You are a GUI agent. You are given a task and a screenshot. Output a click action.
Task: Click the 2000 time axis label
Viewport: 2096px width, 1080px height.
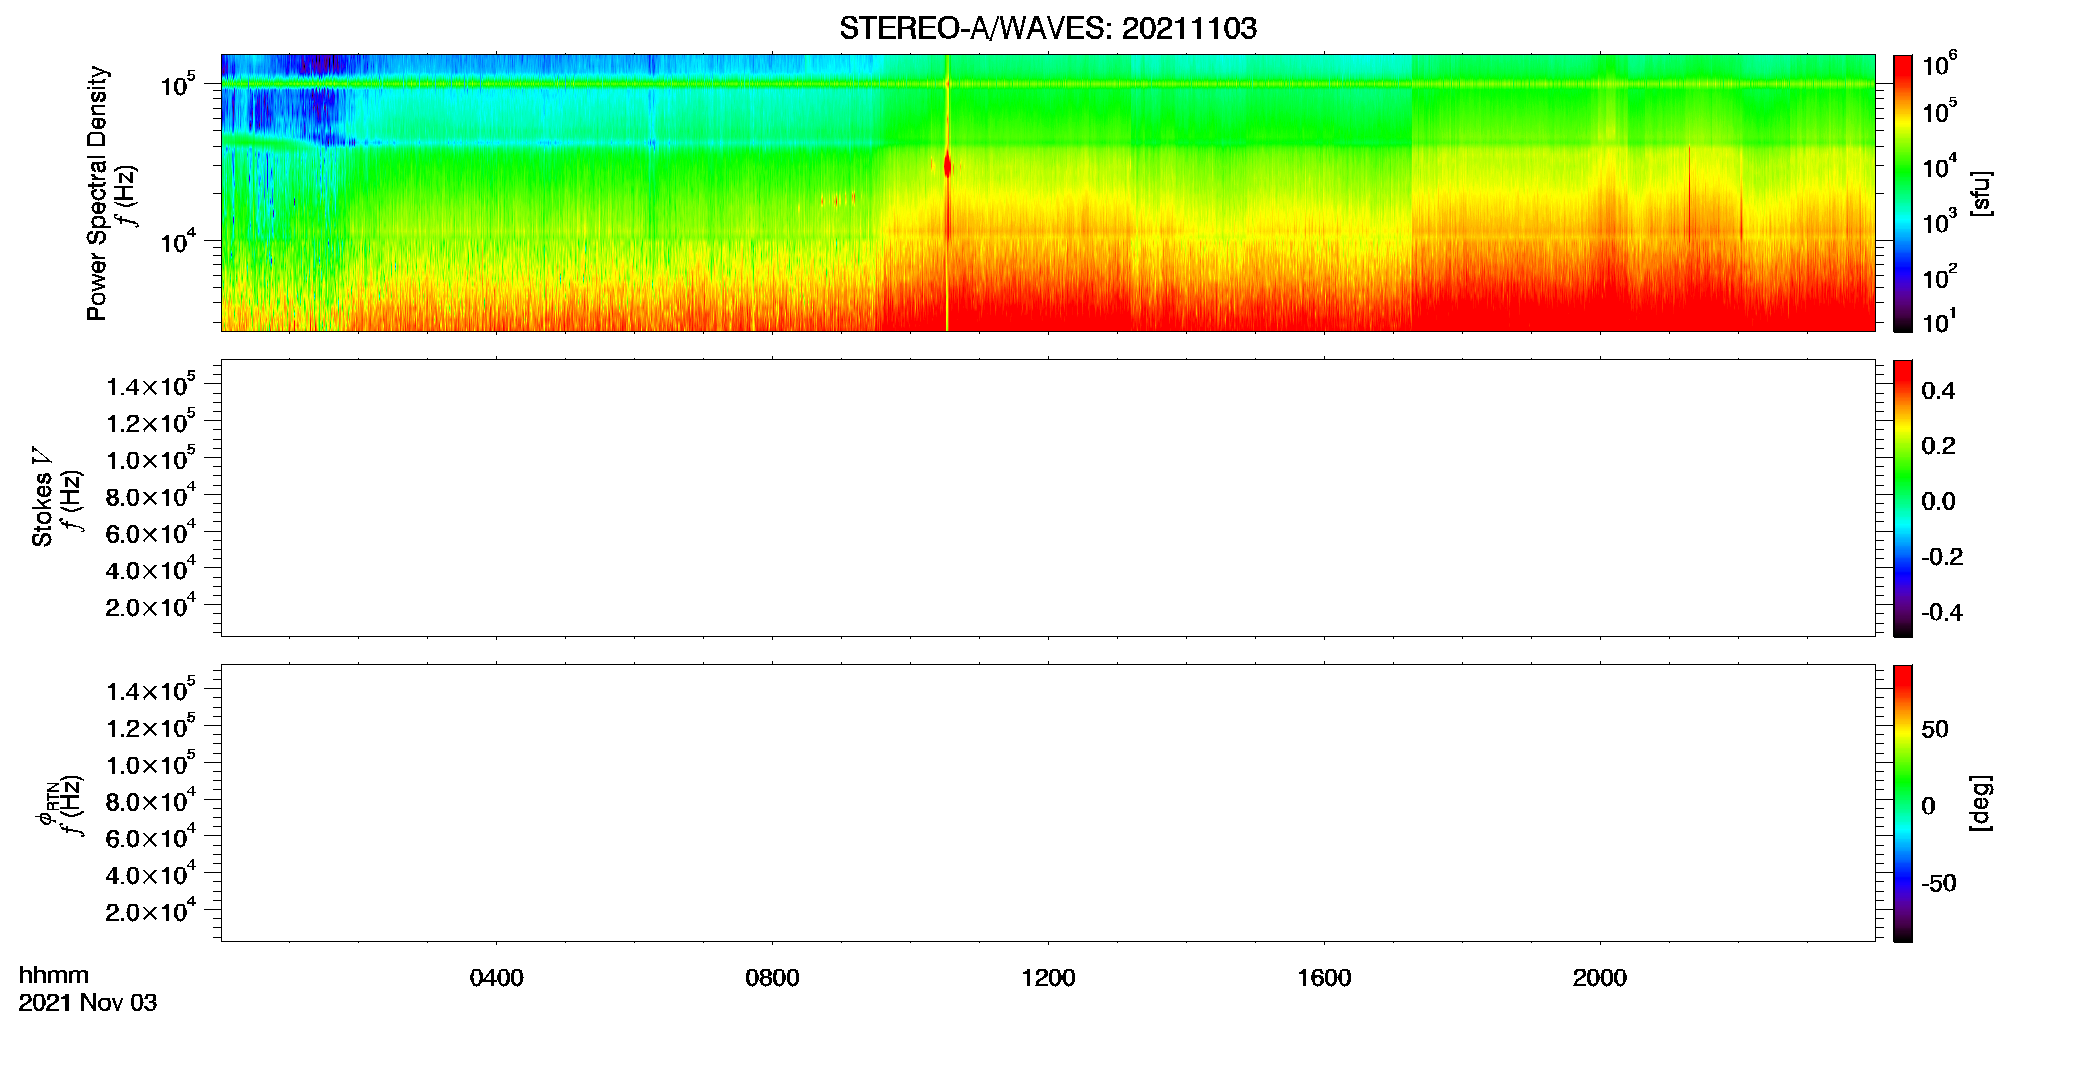1600,978
